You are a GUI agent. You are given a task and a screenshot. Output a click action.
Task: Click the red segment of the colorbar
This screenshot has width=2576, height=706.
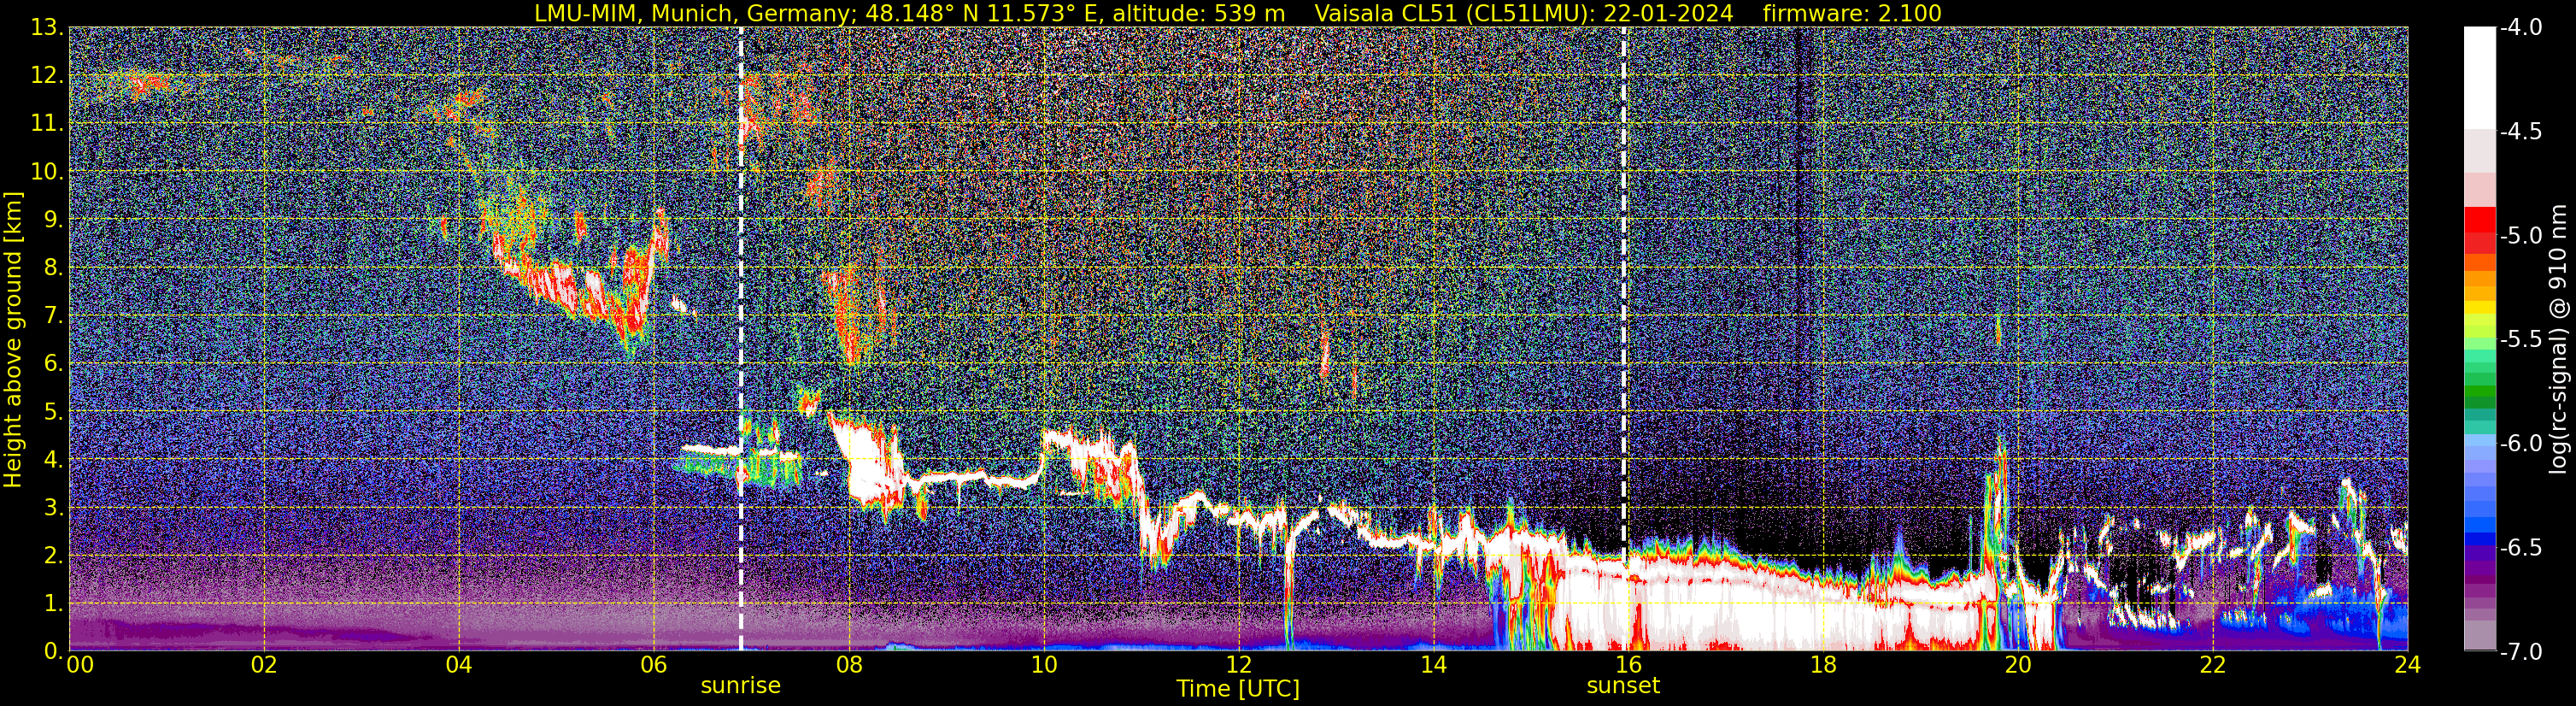(x=2480, y=230)
